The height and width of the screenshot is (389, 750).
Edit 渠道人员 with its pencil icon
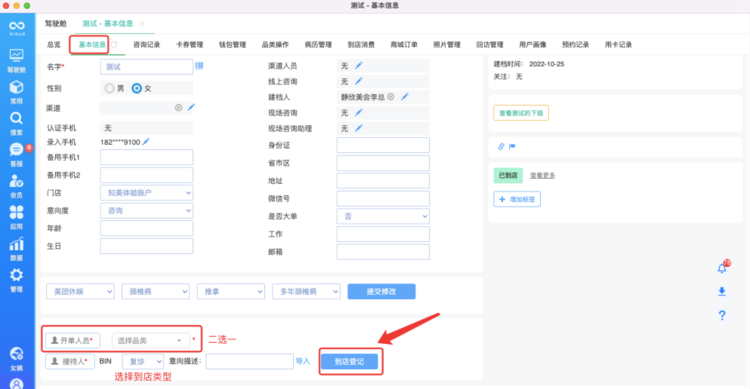coord(359,66)
